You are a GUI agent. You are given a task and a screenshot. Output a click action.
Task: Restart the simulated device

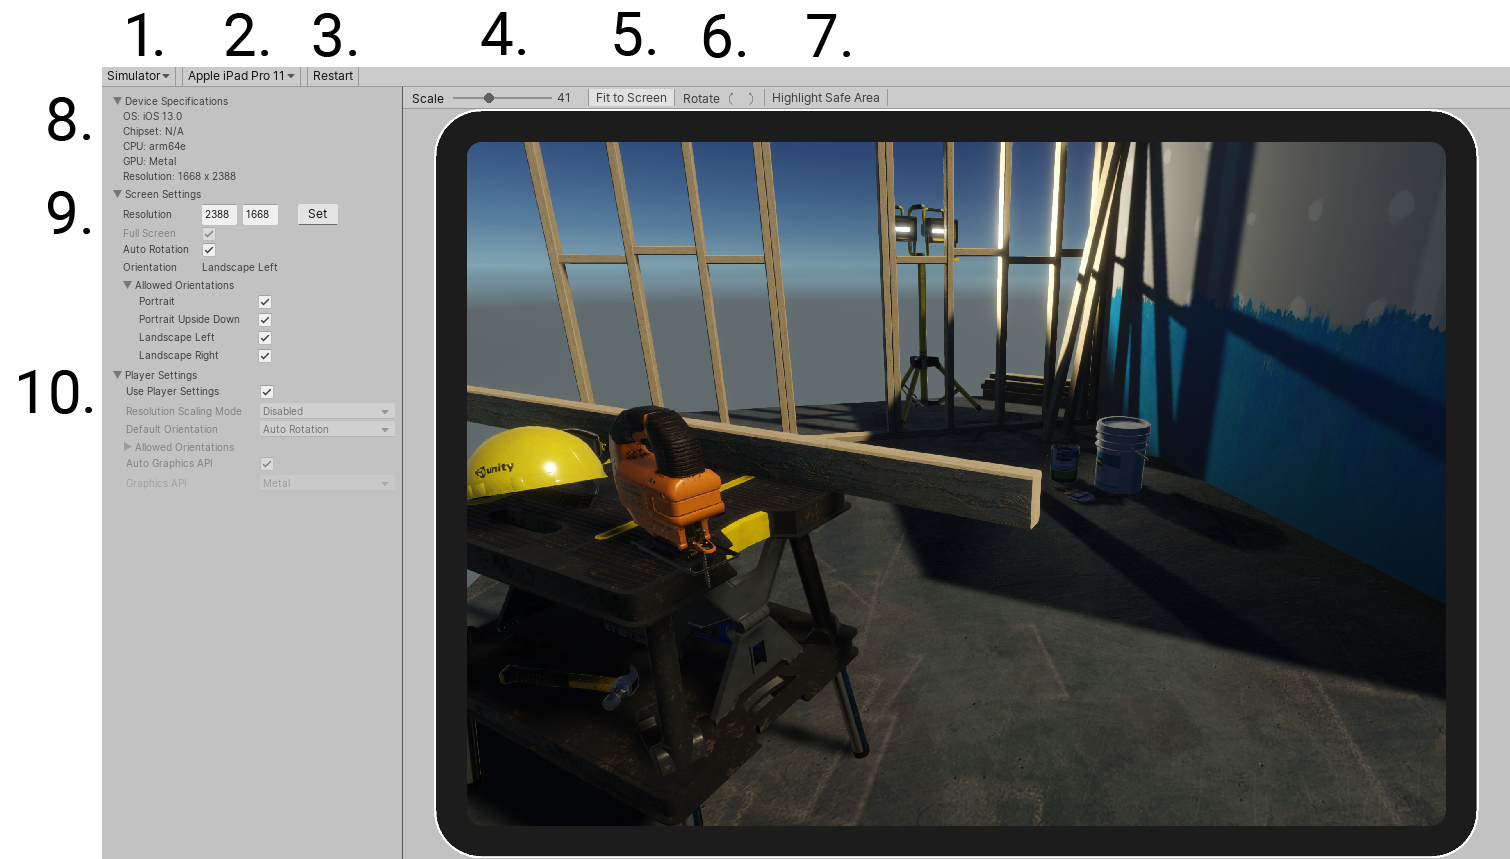(x=332, y=75)
